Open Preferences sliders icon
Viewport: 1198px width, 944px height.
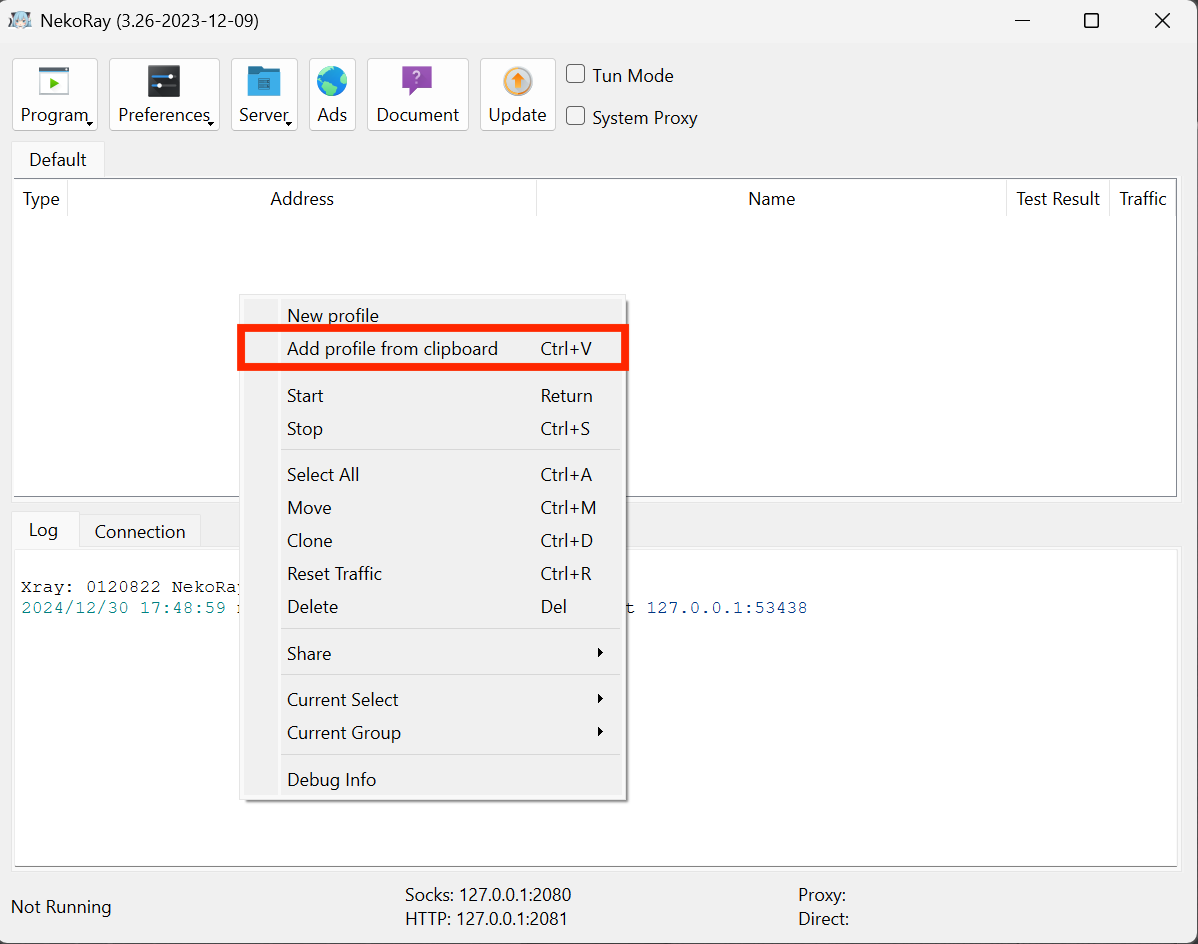coord(163,82)
